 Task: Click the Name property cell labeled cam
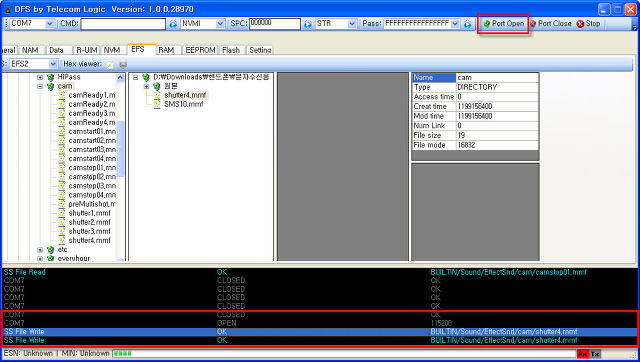point(497,78)
